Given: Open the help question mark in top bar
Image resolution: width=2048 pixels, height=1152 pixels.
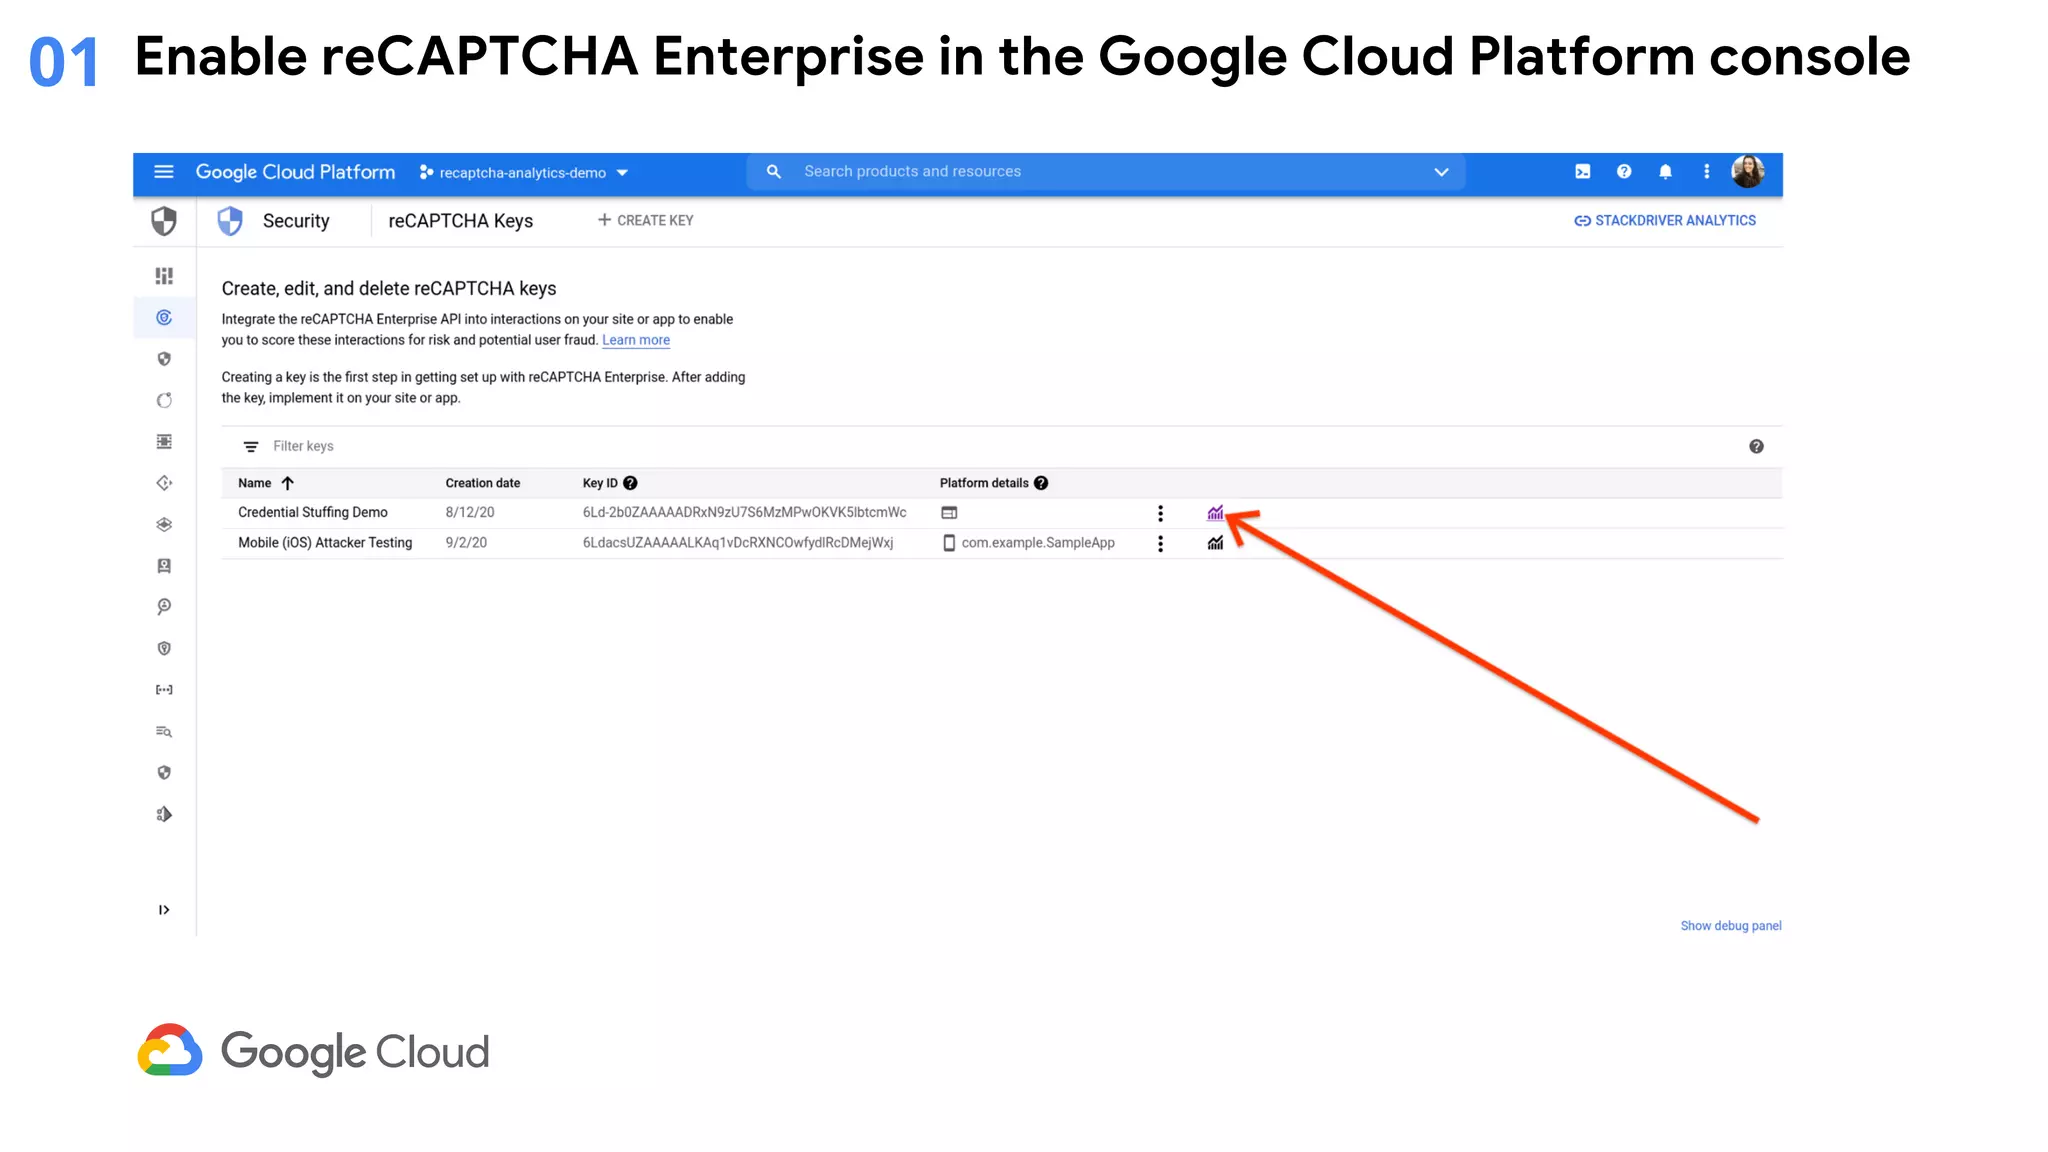Looking at the screenshot, I should coord(1624,172).
